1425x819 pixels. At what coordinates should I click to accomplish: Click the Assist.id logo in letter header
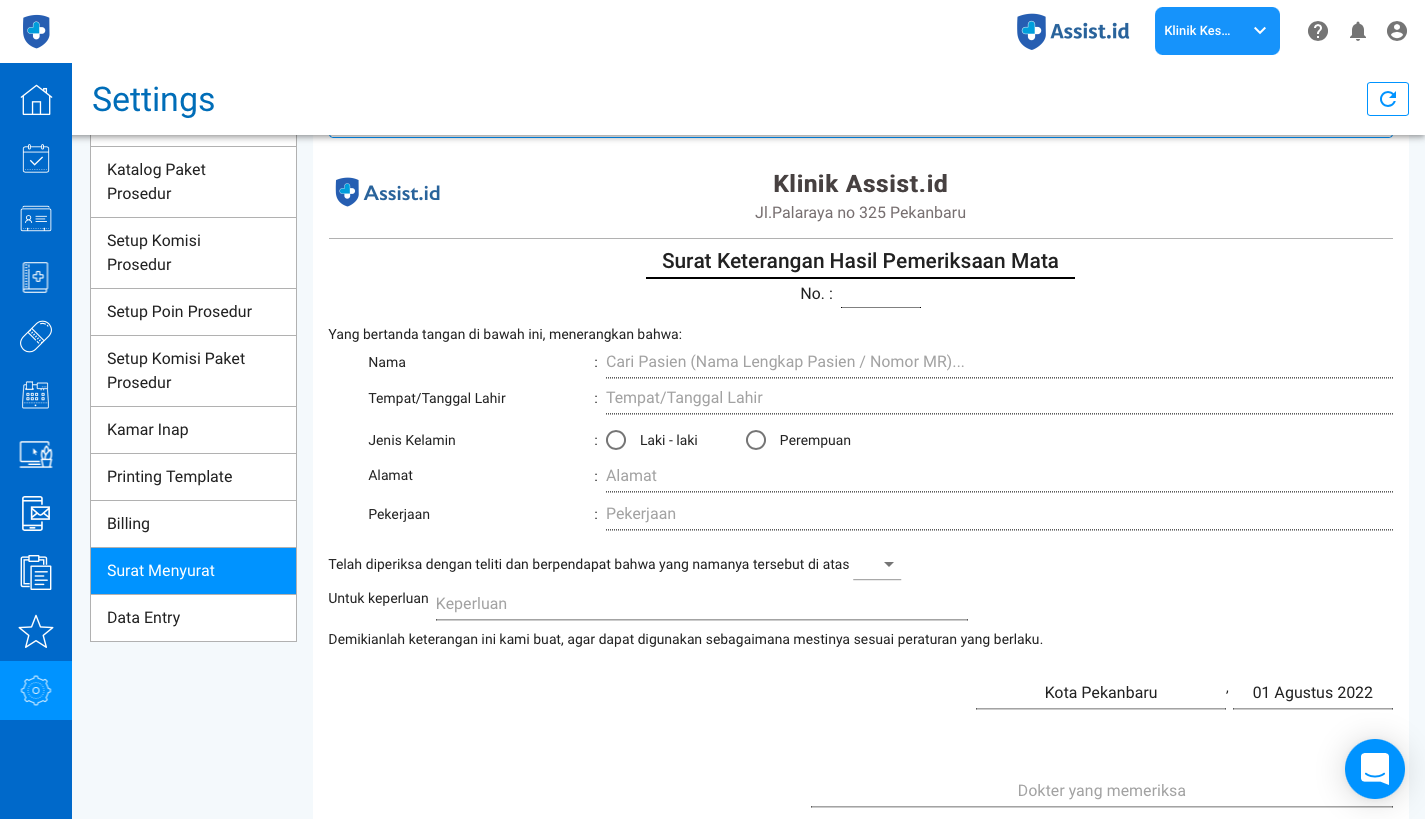[x=388, y=192]
